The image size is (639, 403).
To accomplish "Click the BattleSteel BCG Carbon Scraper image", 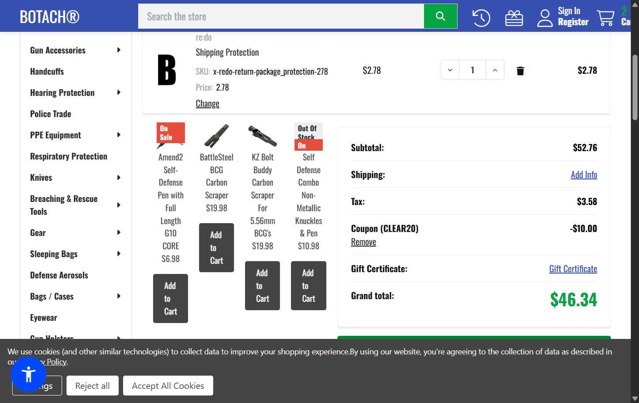I will [x=216, y=135].
